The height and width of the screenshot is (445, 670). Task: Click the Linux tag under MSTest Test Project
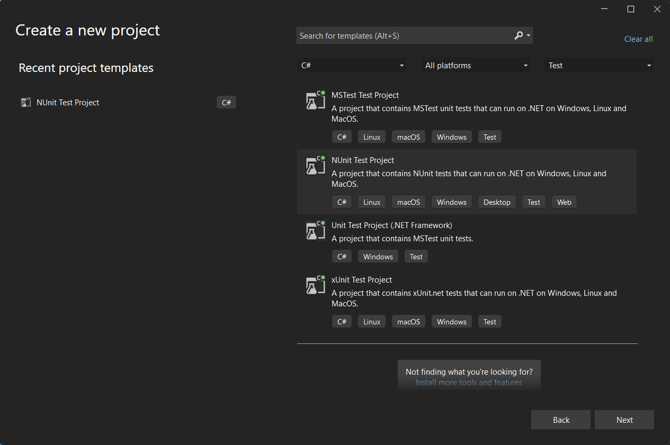[x=371, y=137]
